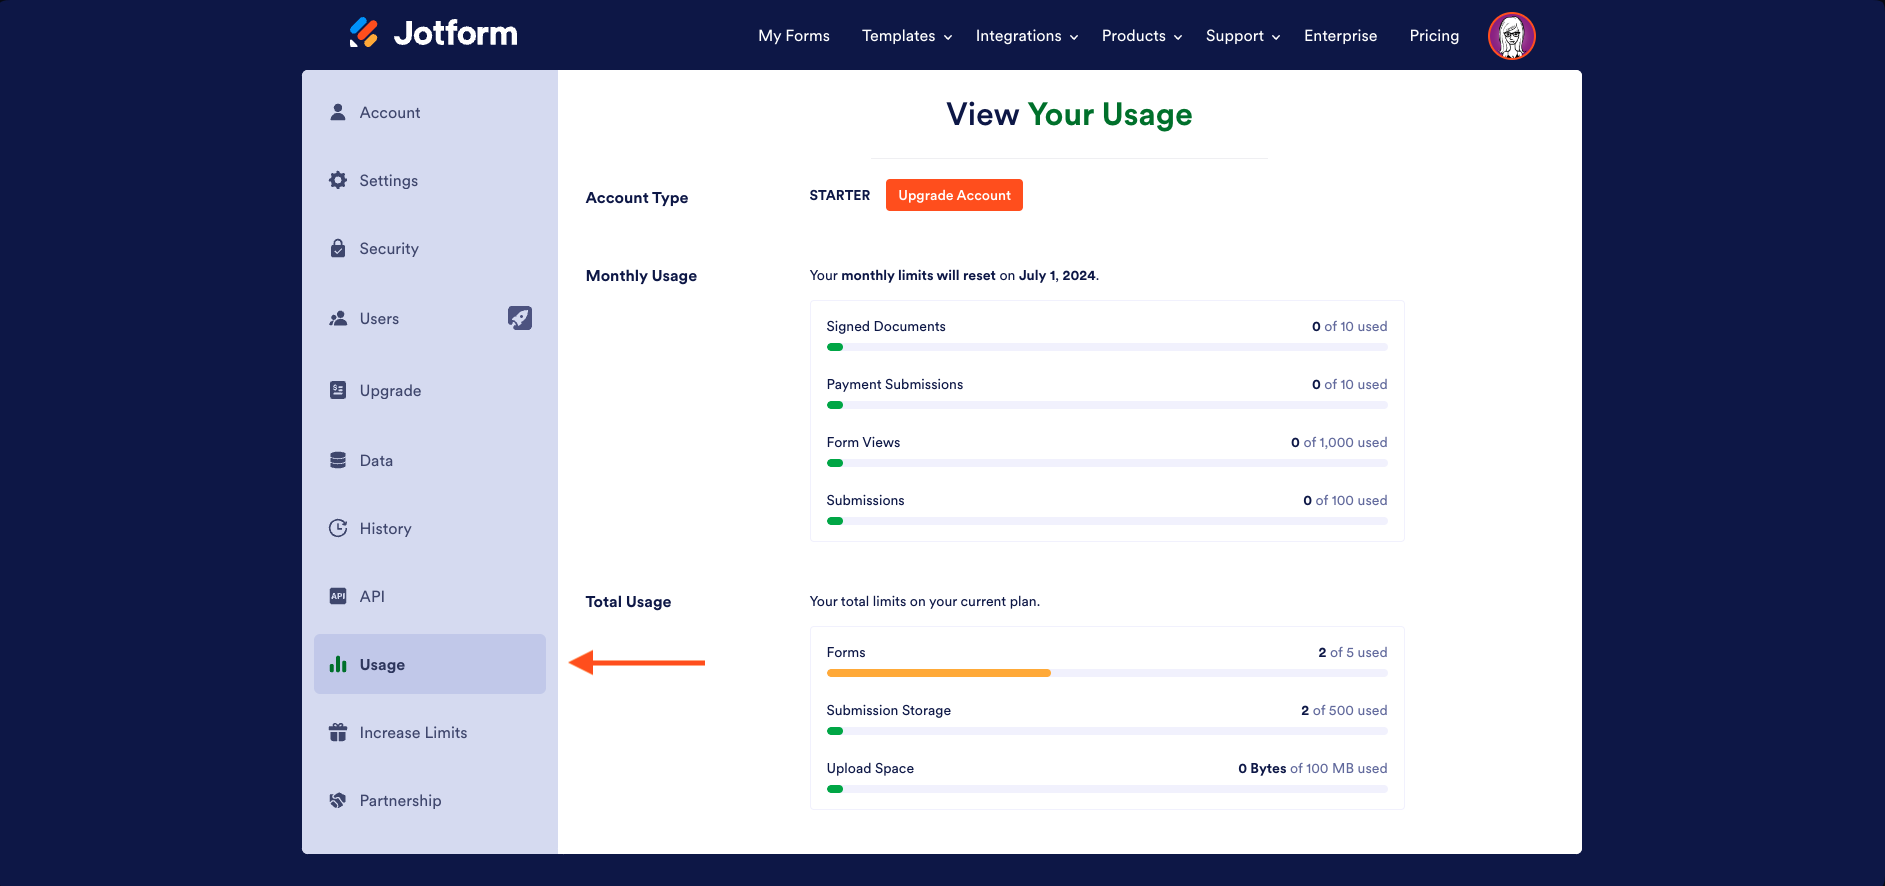Click the Jotform logo icon
Viewport: 1885px width, 886px height.
(364, 33)
